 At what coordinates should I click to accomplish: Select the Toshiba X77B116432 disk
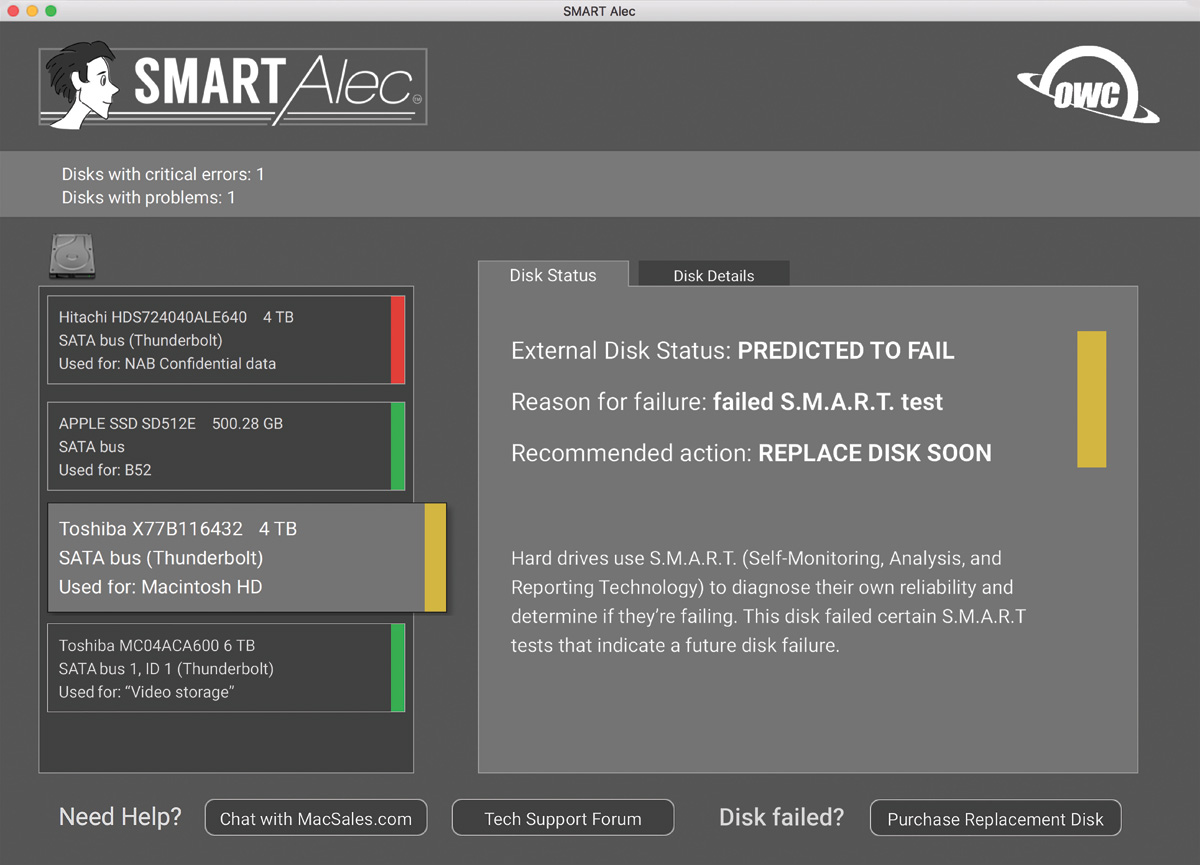click(247, 557)
